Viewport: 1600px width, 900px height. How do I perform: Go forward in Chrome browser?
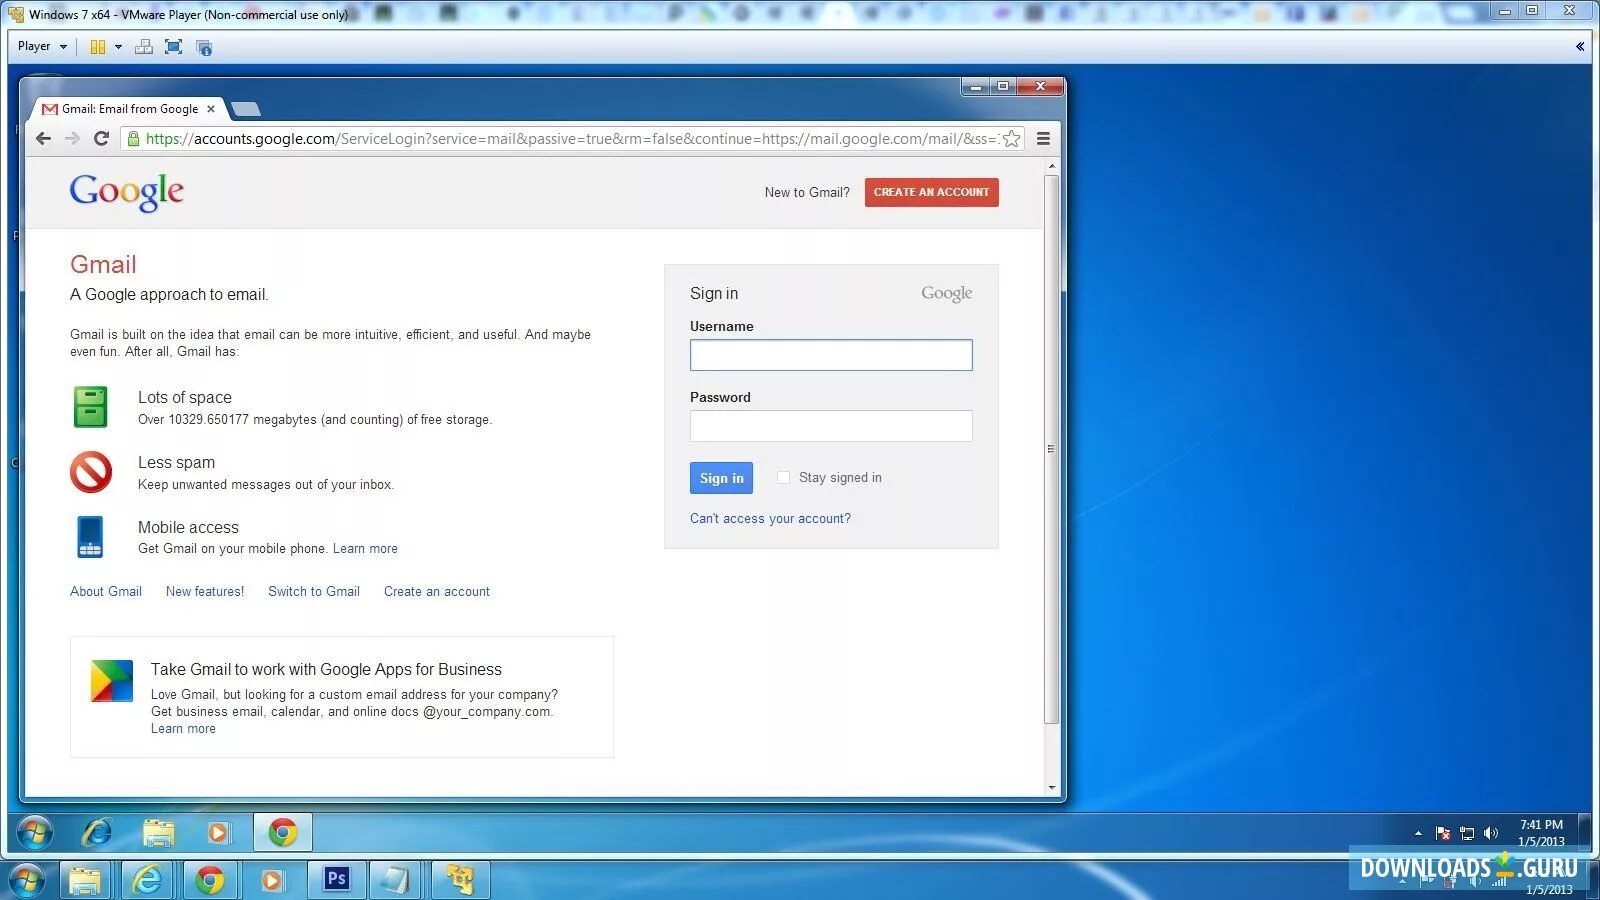click(x=72, y=138)
